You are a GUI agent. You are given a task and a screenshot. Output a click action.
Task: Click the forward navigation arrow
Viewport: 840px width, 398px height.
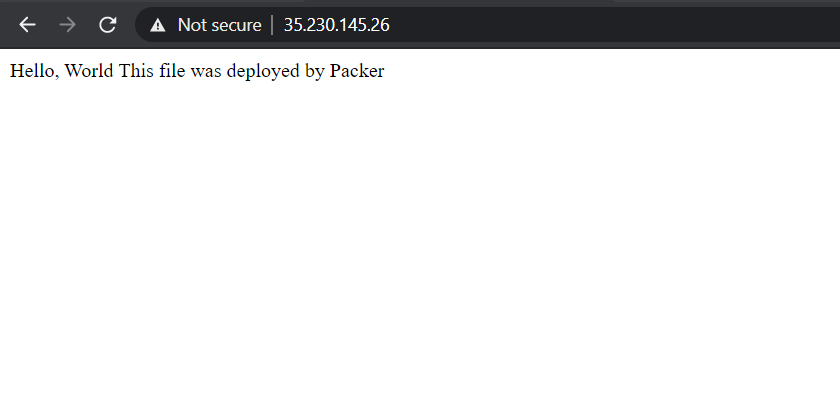pos(68,25)
